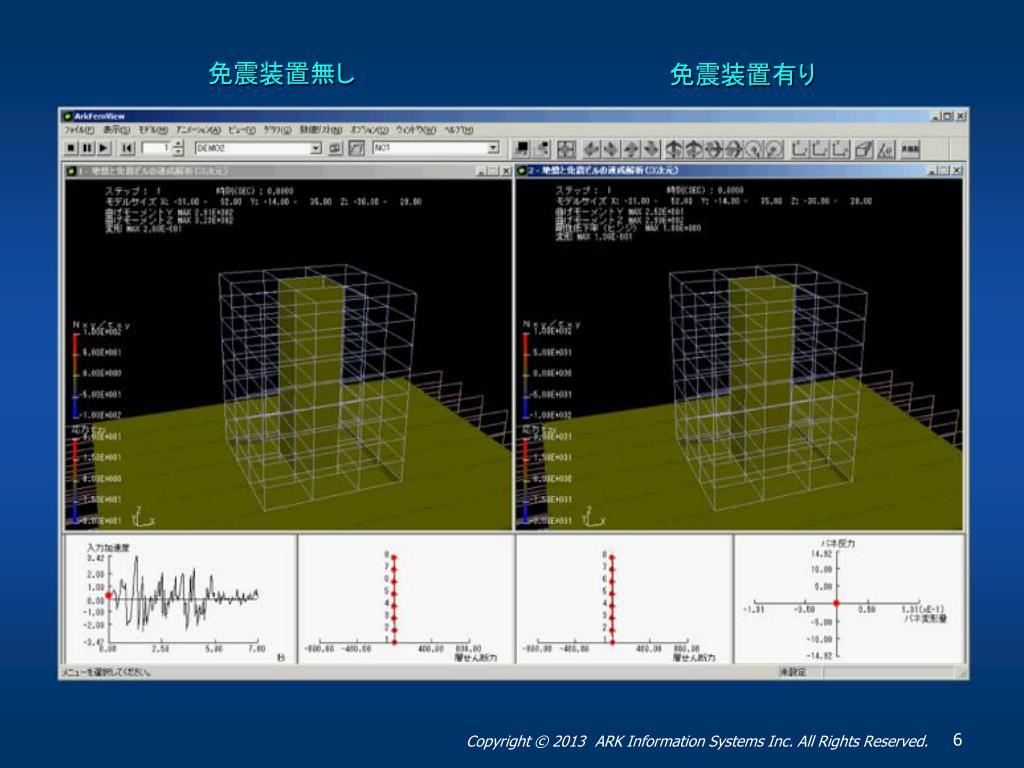Click the icon in child window 2 title
Viewport: 1024px width, 768px height.
(x=522, y=170)
